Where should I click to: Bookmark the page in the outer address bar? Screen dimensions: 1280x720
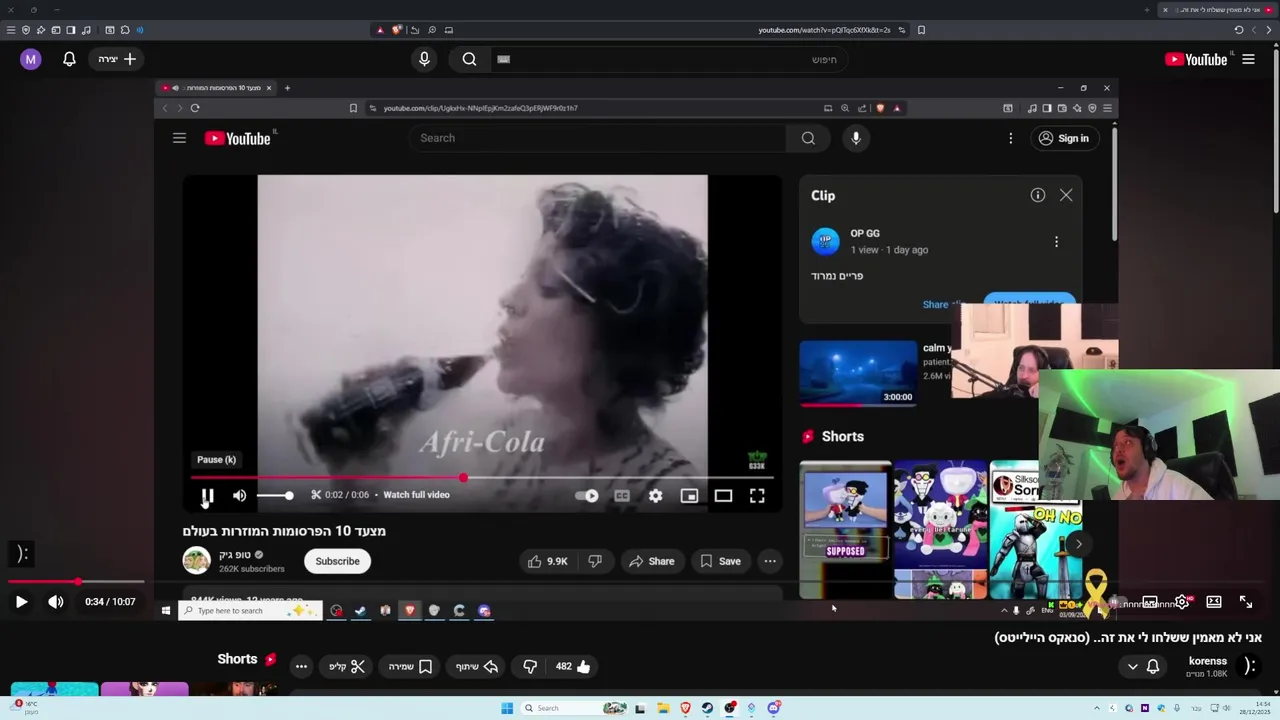pos(921,30)
